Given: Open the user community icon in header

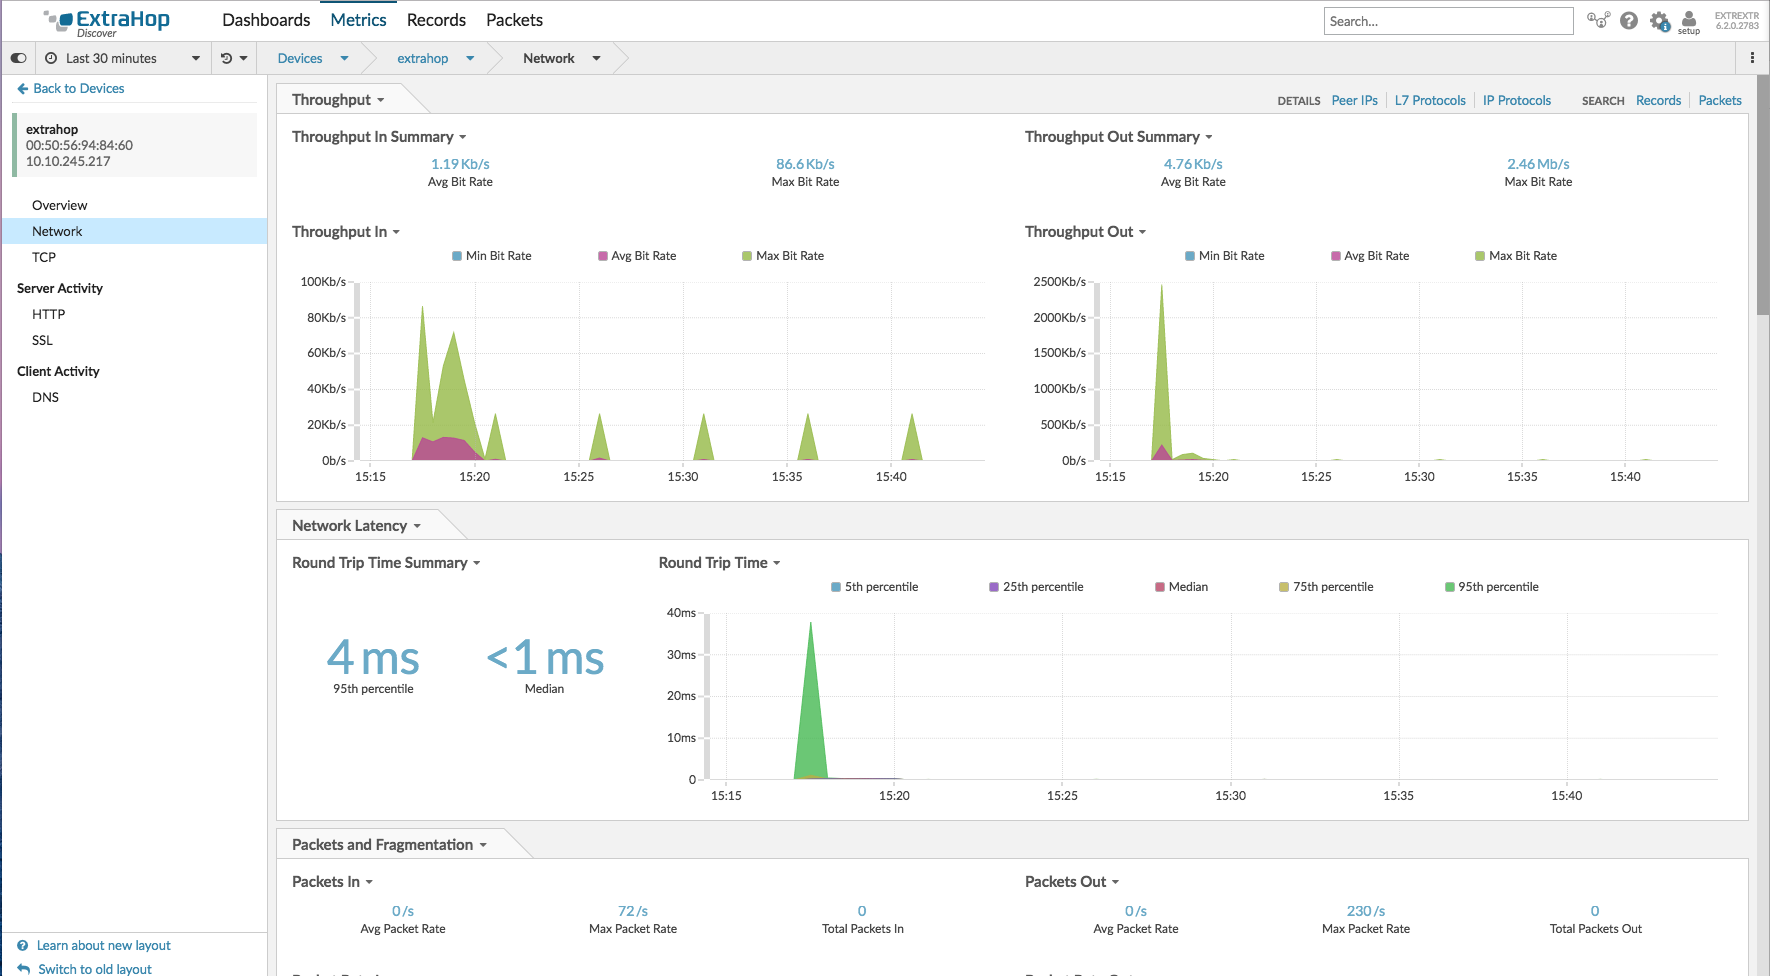Looking at the screenshot, I should coord(1598,20).
